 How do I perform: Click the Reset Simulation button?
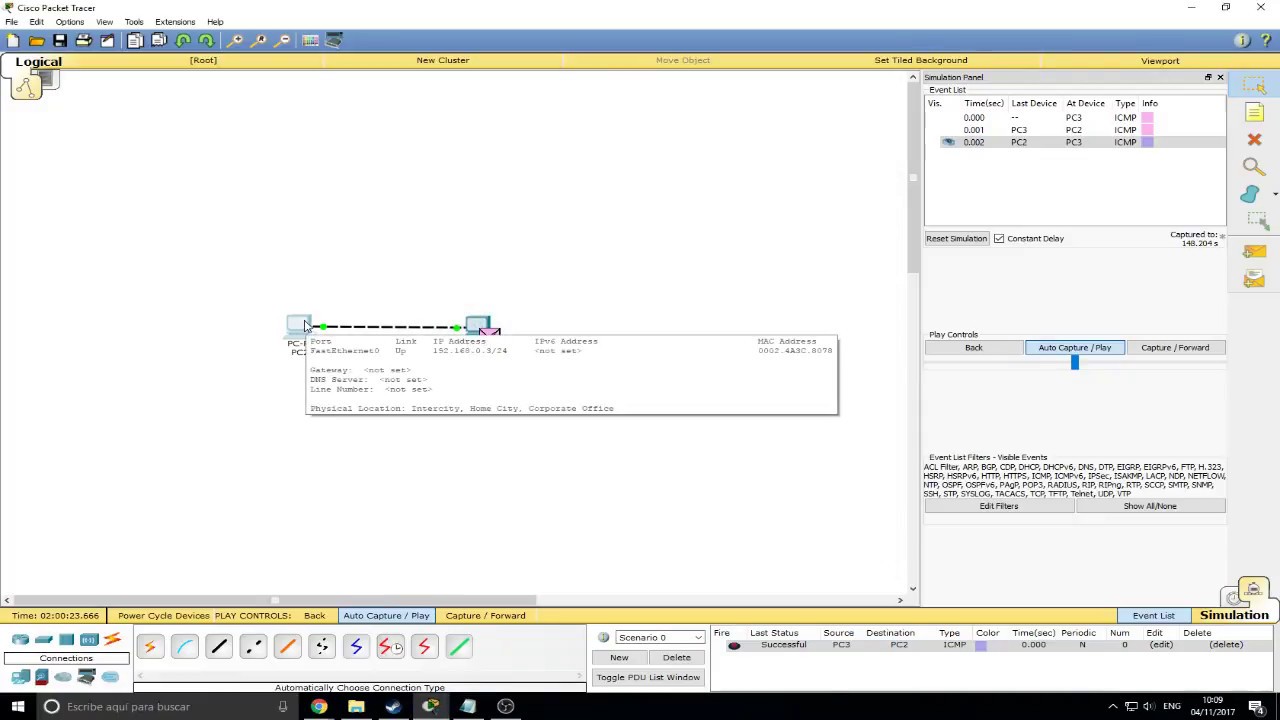pos(956,238)
